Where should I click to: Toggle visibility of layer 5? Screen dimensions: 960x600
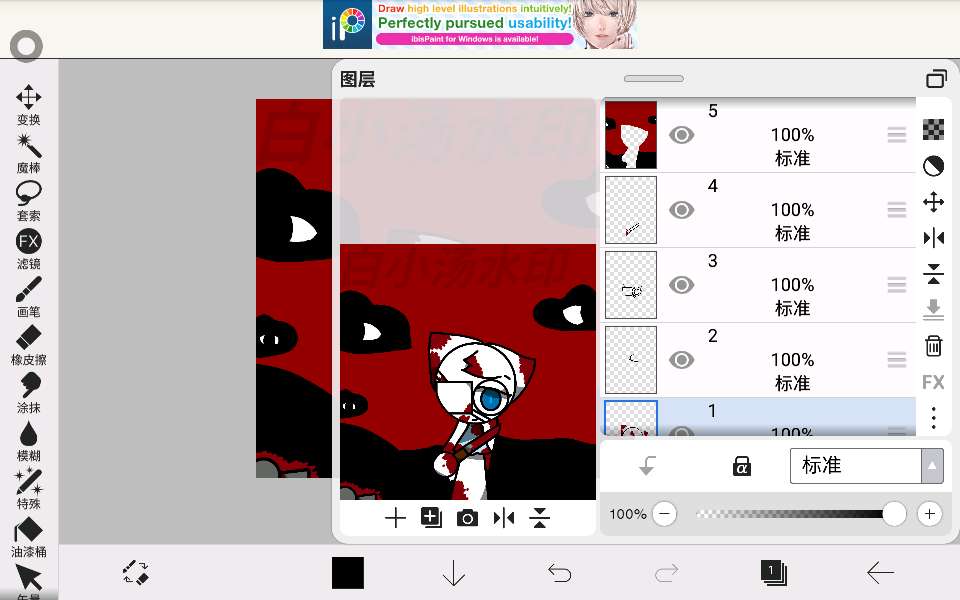(681, 135)
